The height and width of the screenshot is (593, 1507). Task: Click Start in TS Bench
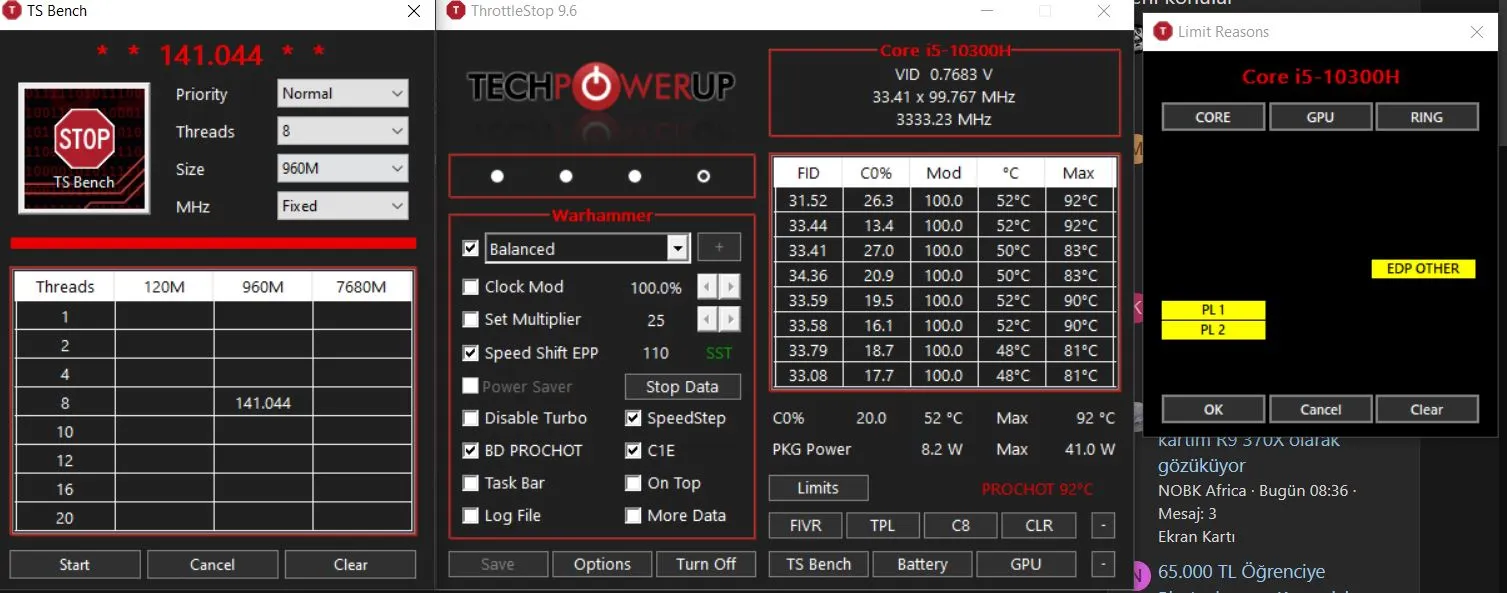pyautogui.click(x=75, y=564)
